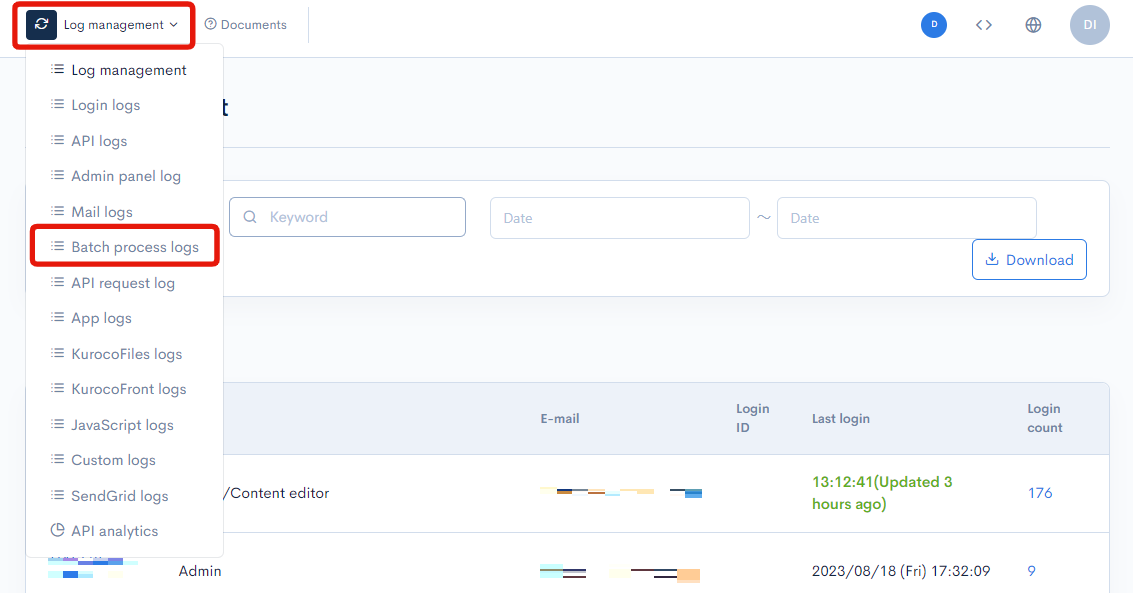Click the magnifier icon in Keyword field
This screenshot has width=1133, height=593.
coord(250,217)
